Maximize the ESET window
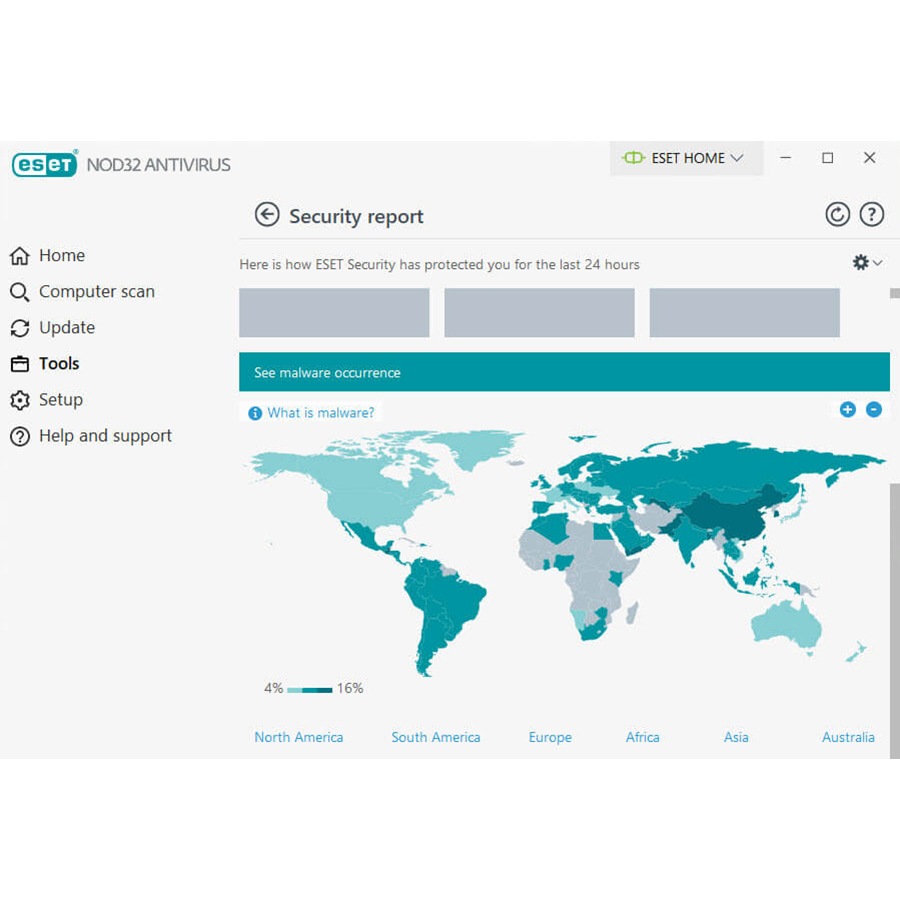This screenshot has height=900, width=900. click(828, 158)
